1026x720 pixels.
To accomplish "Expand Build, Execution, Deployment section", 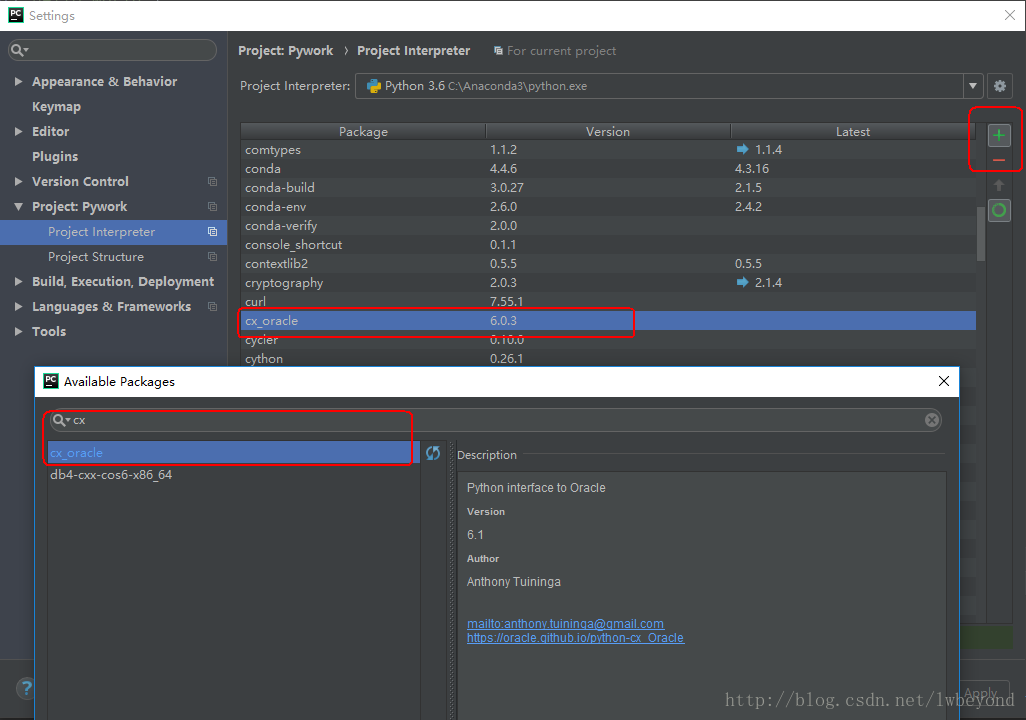I will coord(18,281).
